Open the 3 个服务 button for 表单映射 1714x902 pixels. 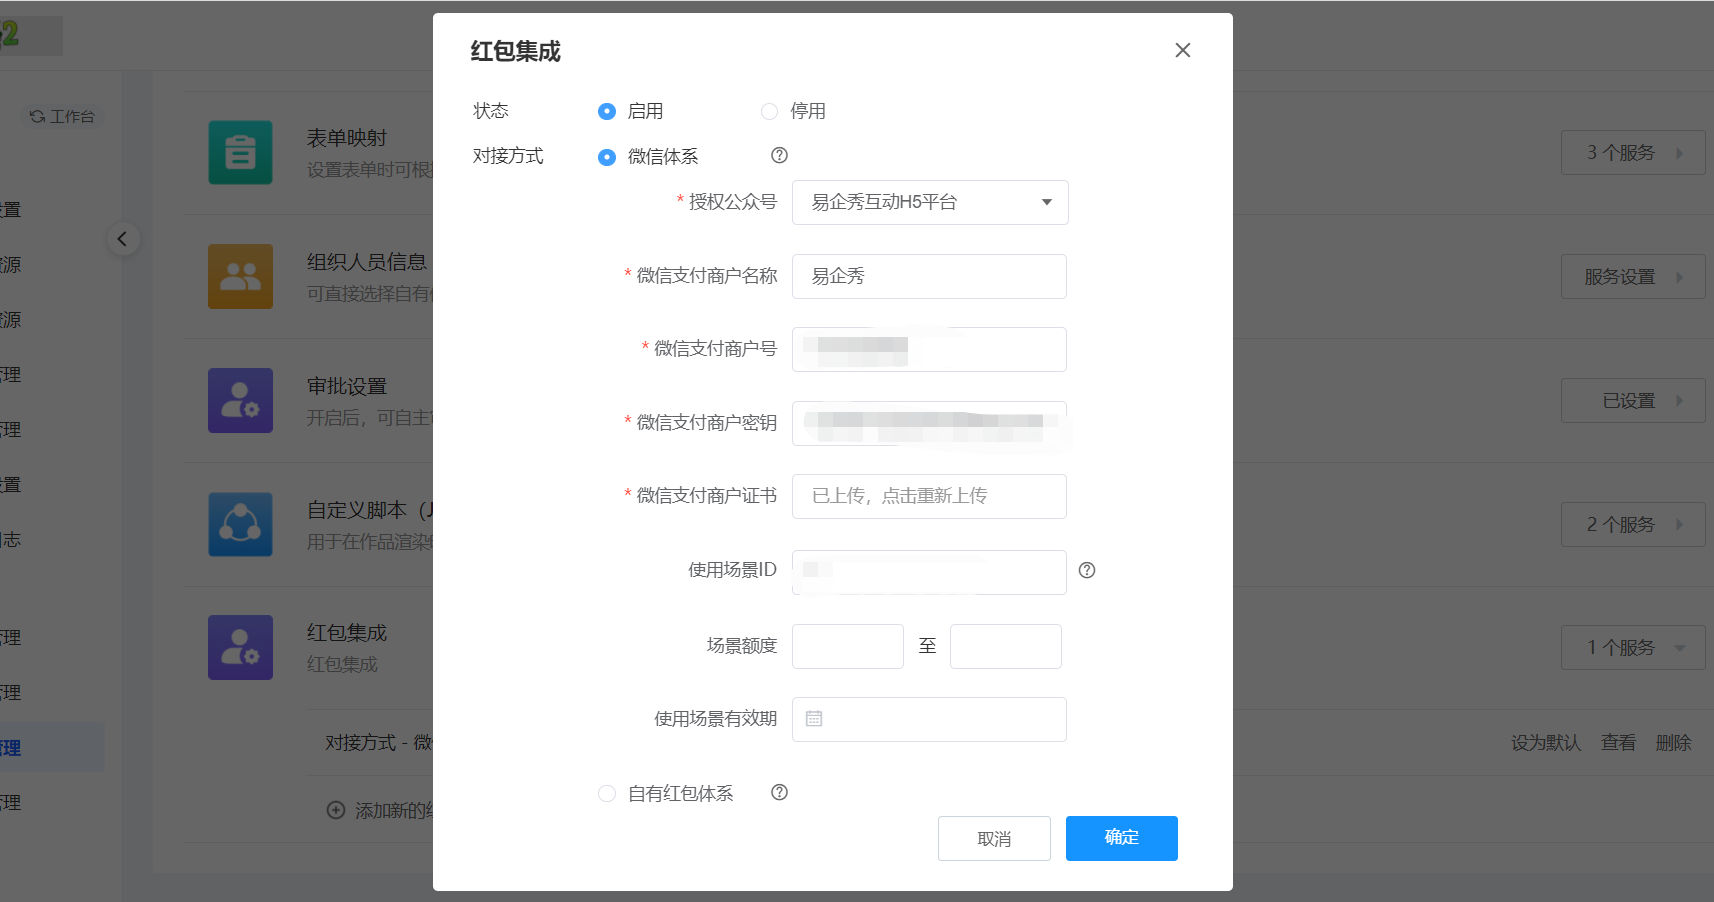1632,153
